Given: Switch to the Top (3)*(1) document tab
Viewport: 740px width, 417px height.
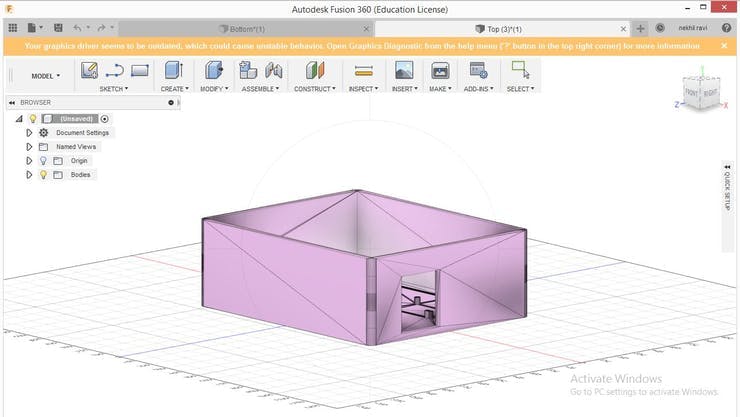Looking at the screenshot, I should pyautogui.click(x=503, y=29).
